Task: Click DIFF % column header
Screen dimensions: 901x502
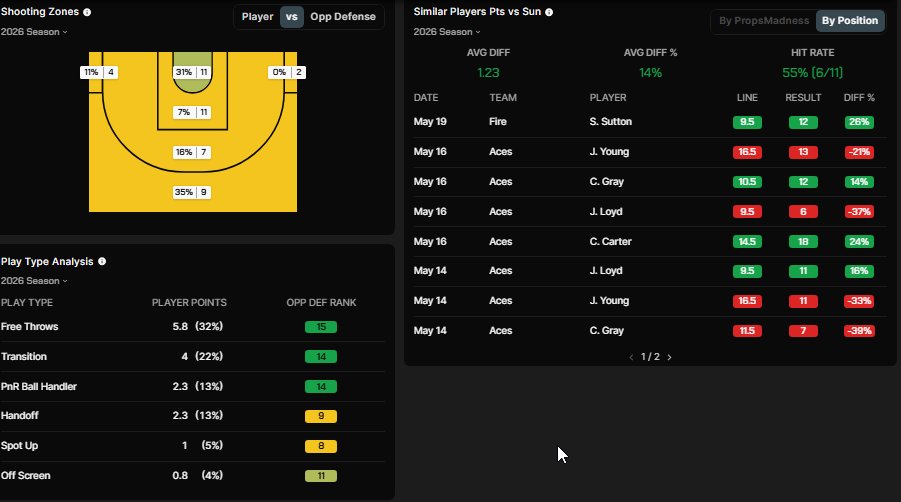Action: point(859,98)
